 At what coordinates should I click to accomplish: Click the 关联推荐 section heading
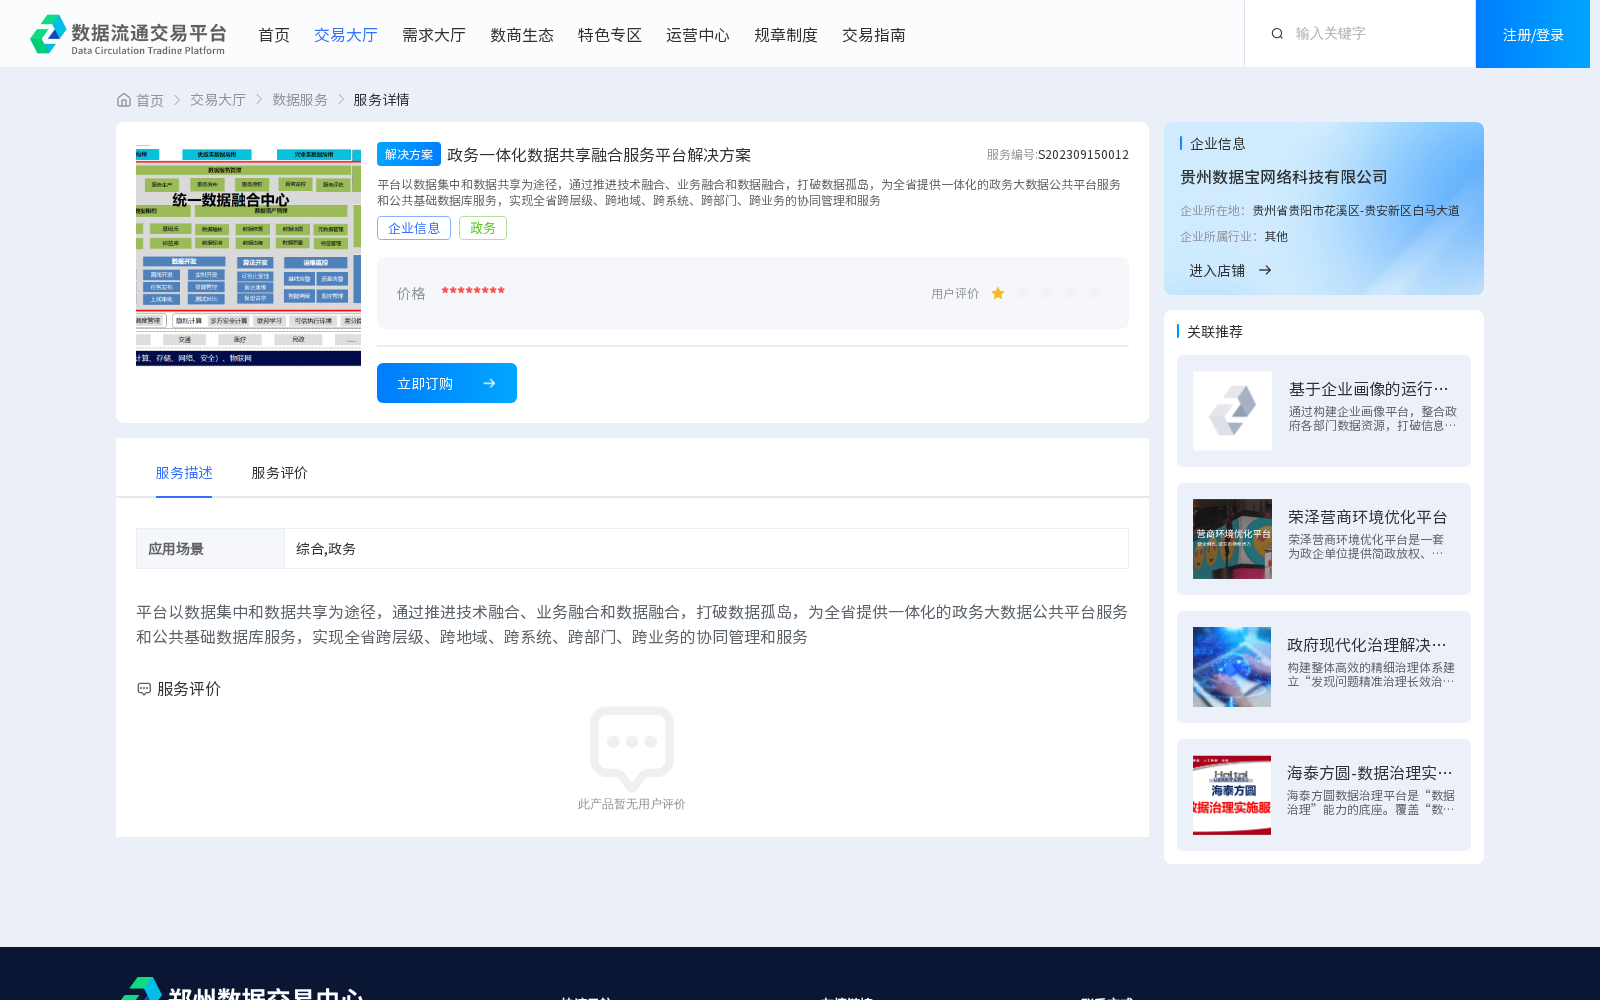coord(1215,332)
